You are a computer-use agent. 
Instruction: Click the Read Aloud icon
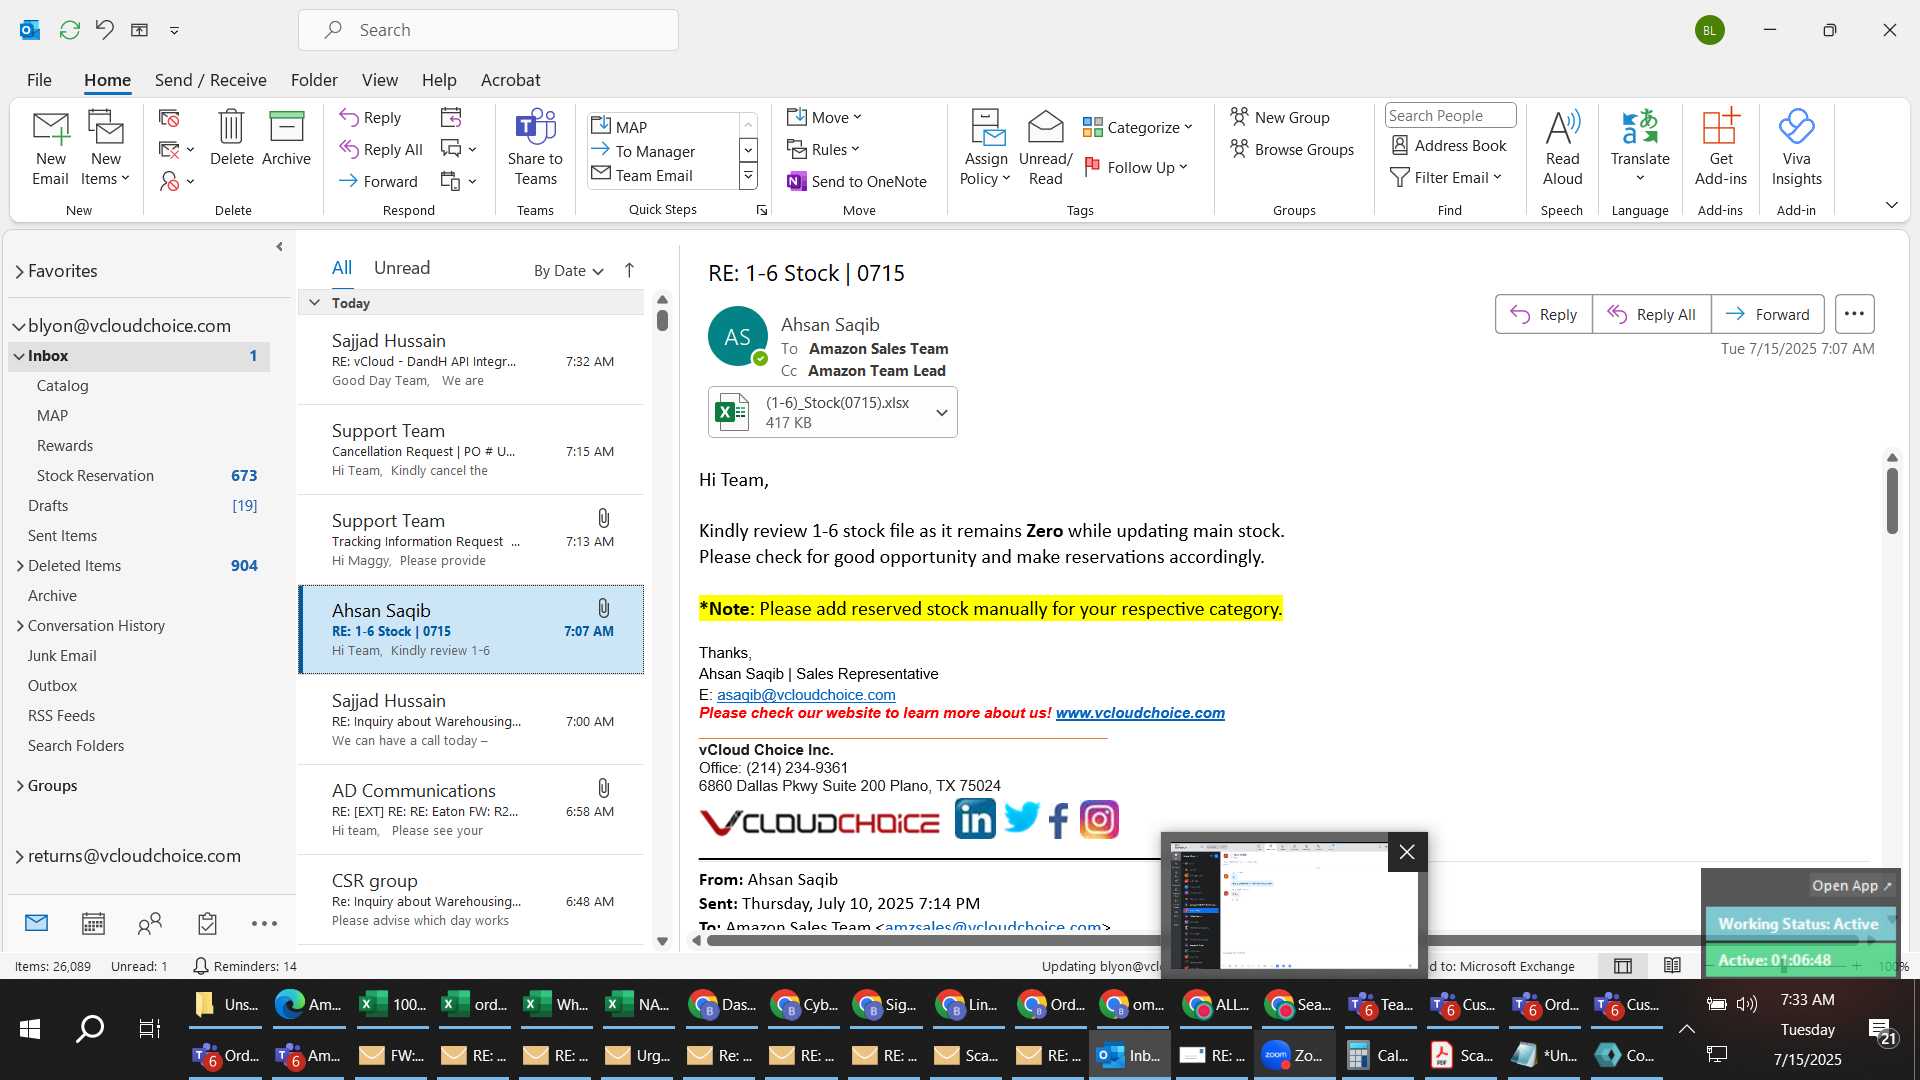[1562, 127]
